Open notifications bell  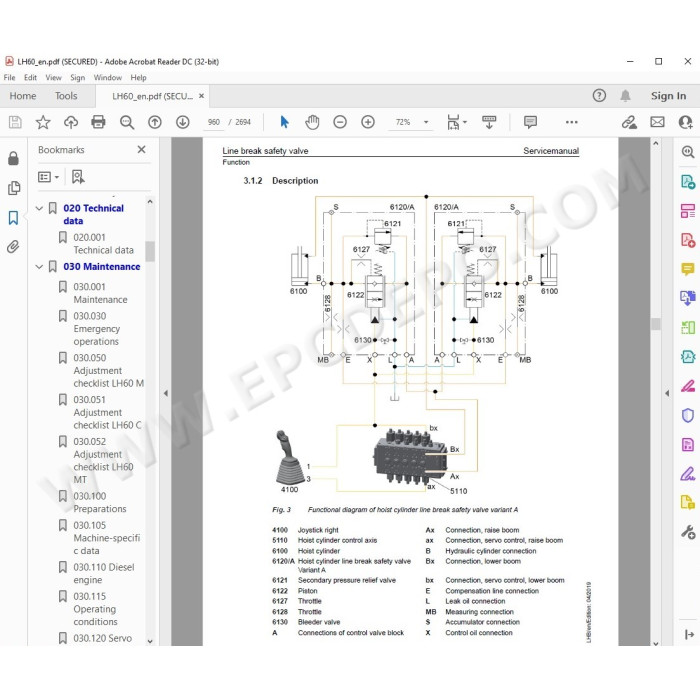pyautogui.click(x=625, y=96)
